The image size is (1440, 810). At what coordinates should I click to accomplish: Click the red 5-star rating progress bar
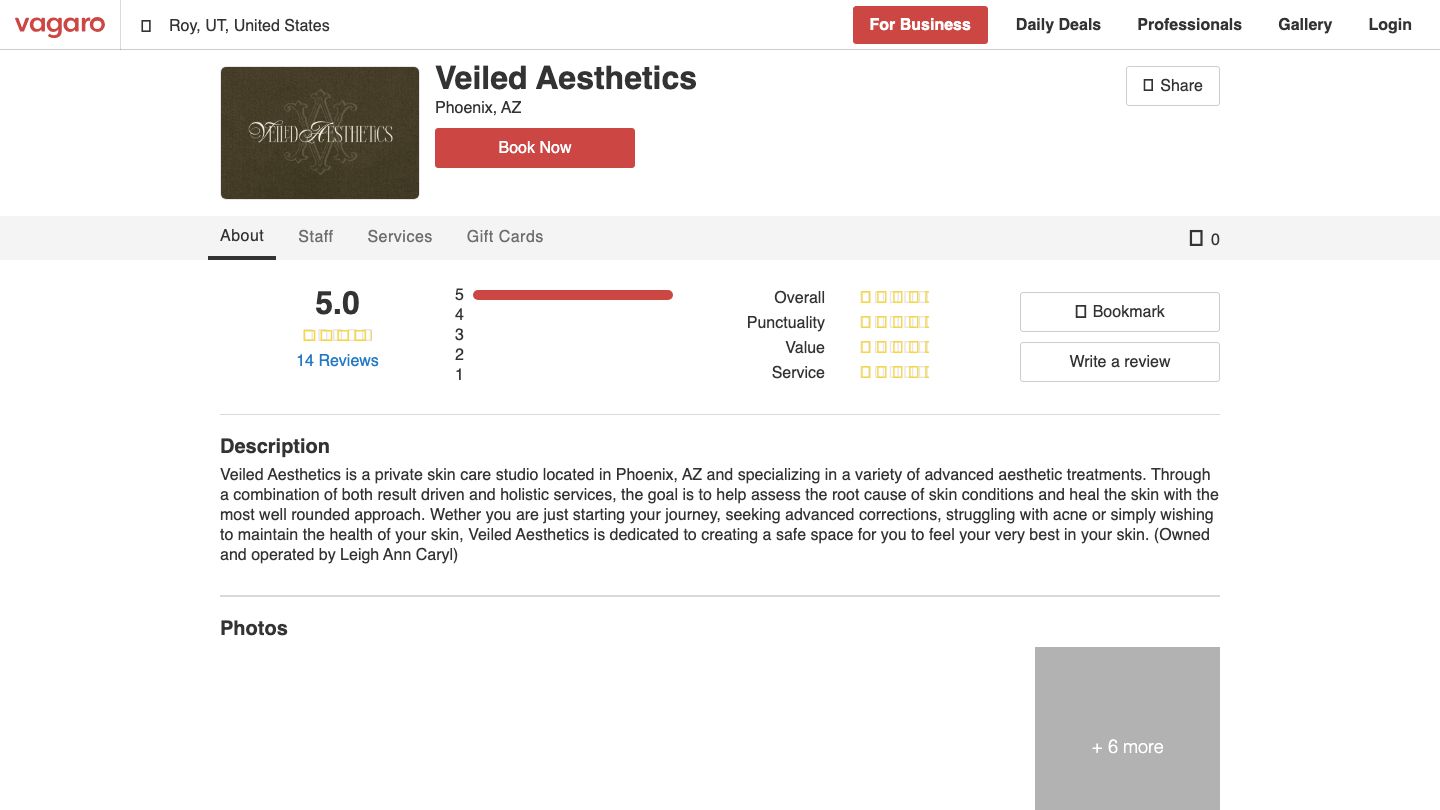573,294
